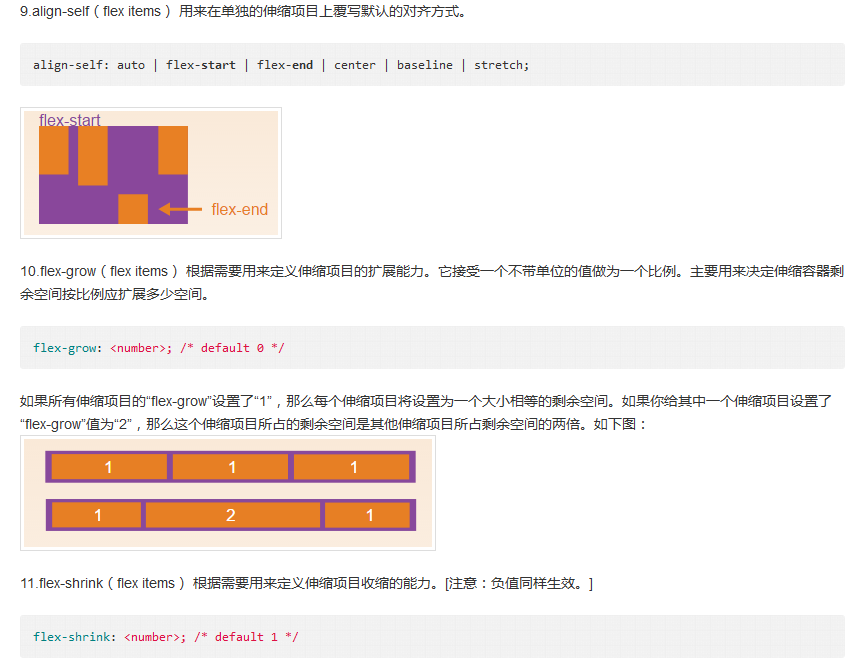Image resolution: width=856 pixels, height=668 pixels.
Task: Click the orange box labeled '2' in the diagram
Action: (x=233, y=515)
